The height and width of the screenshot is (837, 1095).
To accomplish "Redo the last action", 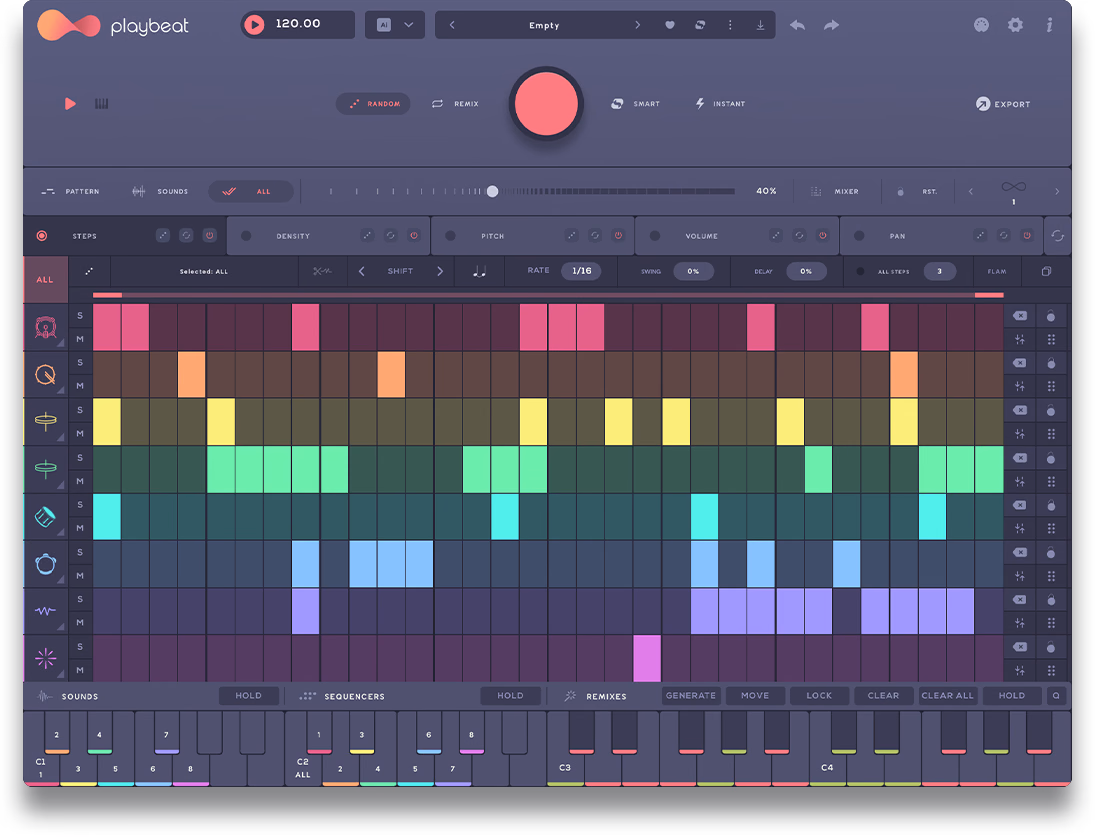I will [831, 25].
